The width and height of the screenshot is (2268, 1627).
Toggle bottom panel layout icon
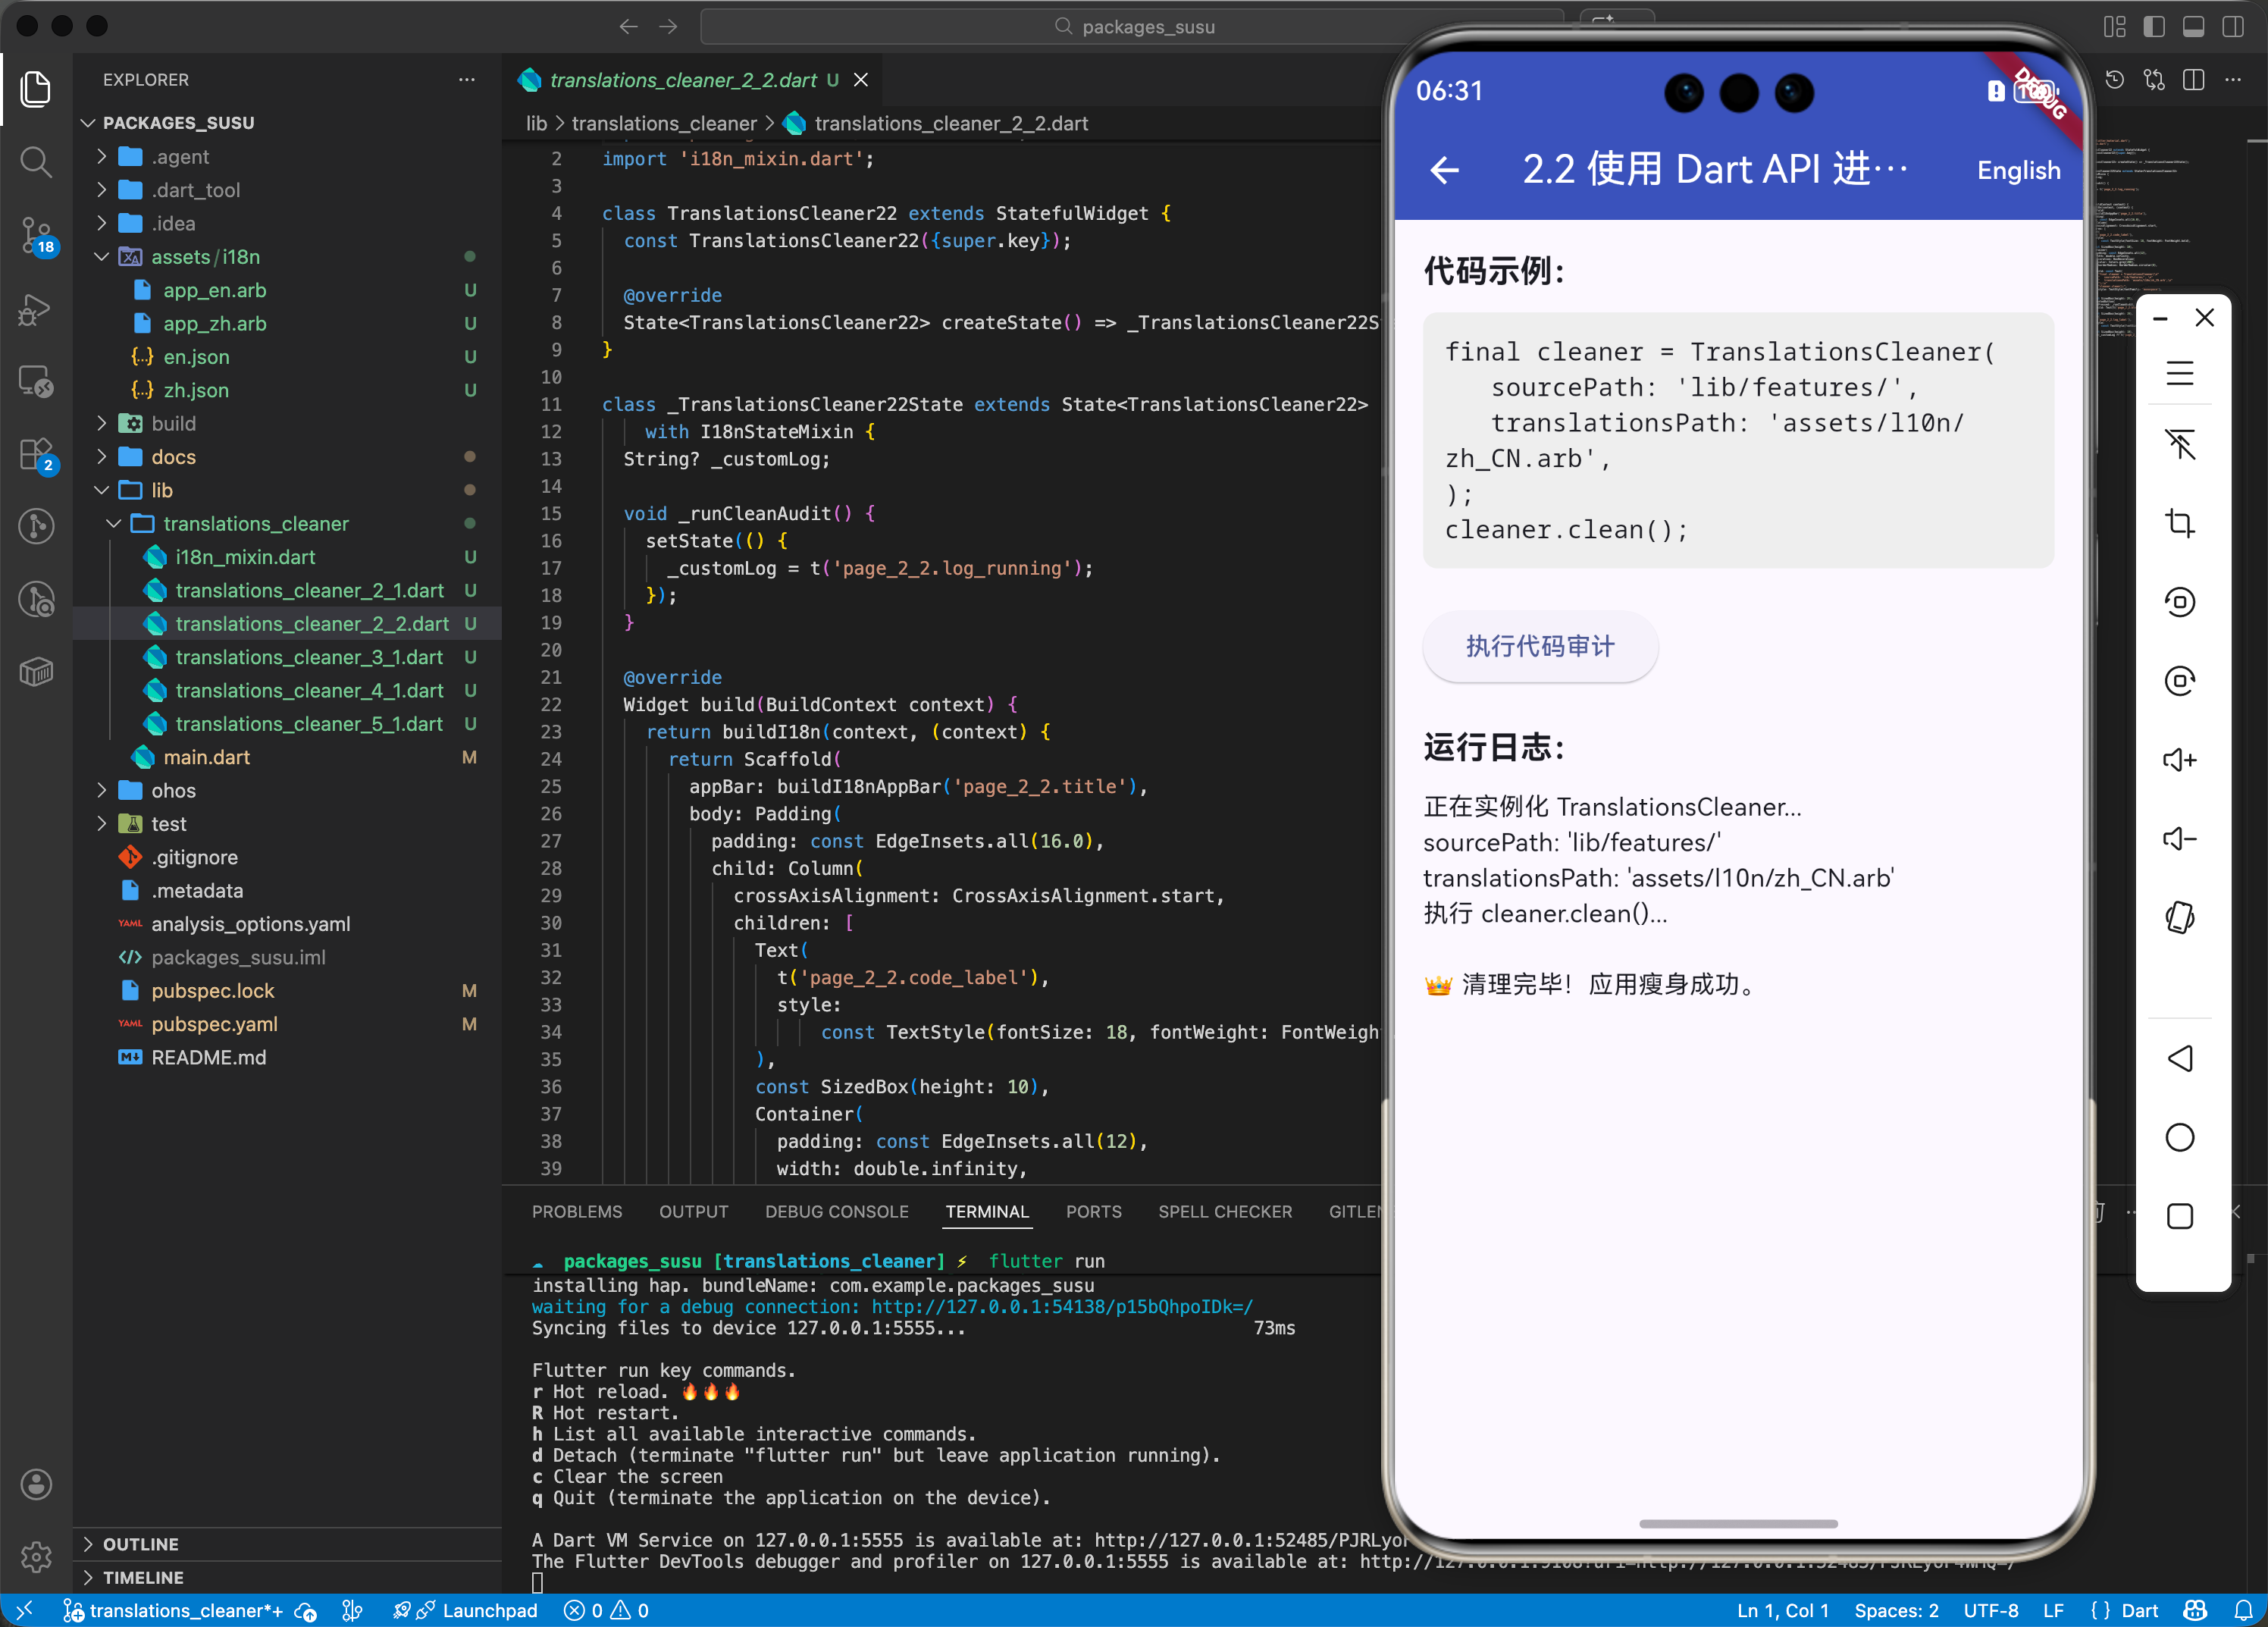[2193, 27]
